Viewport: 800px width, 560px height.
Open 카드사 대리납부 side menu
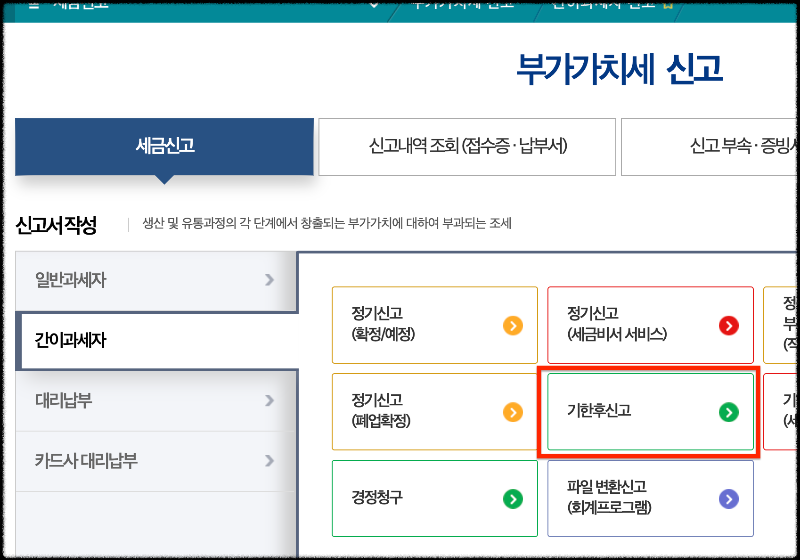tap(156, 461)
